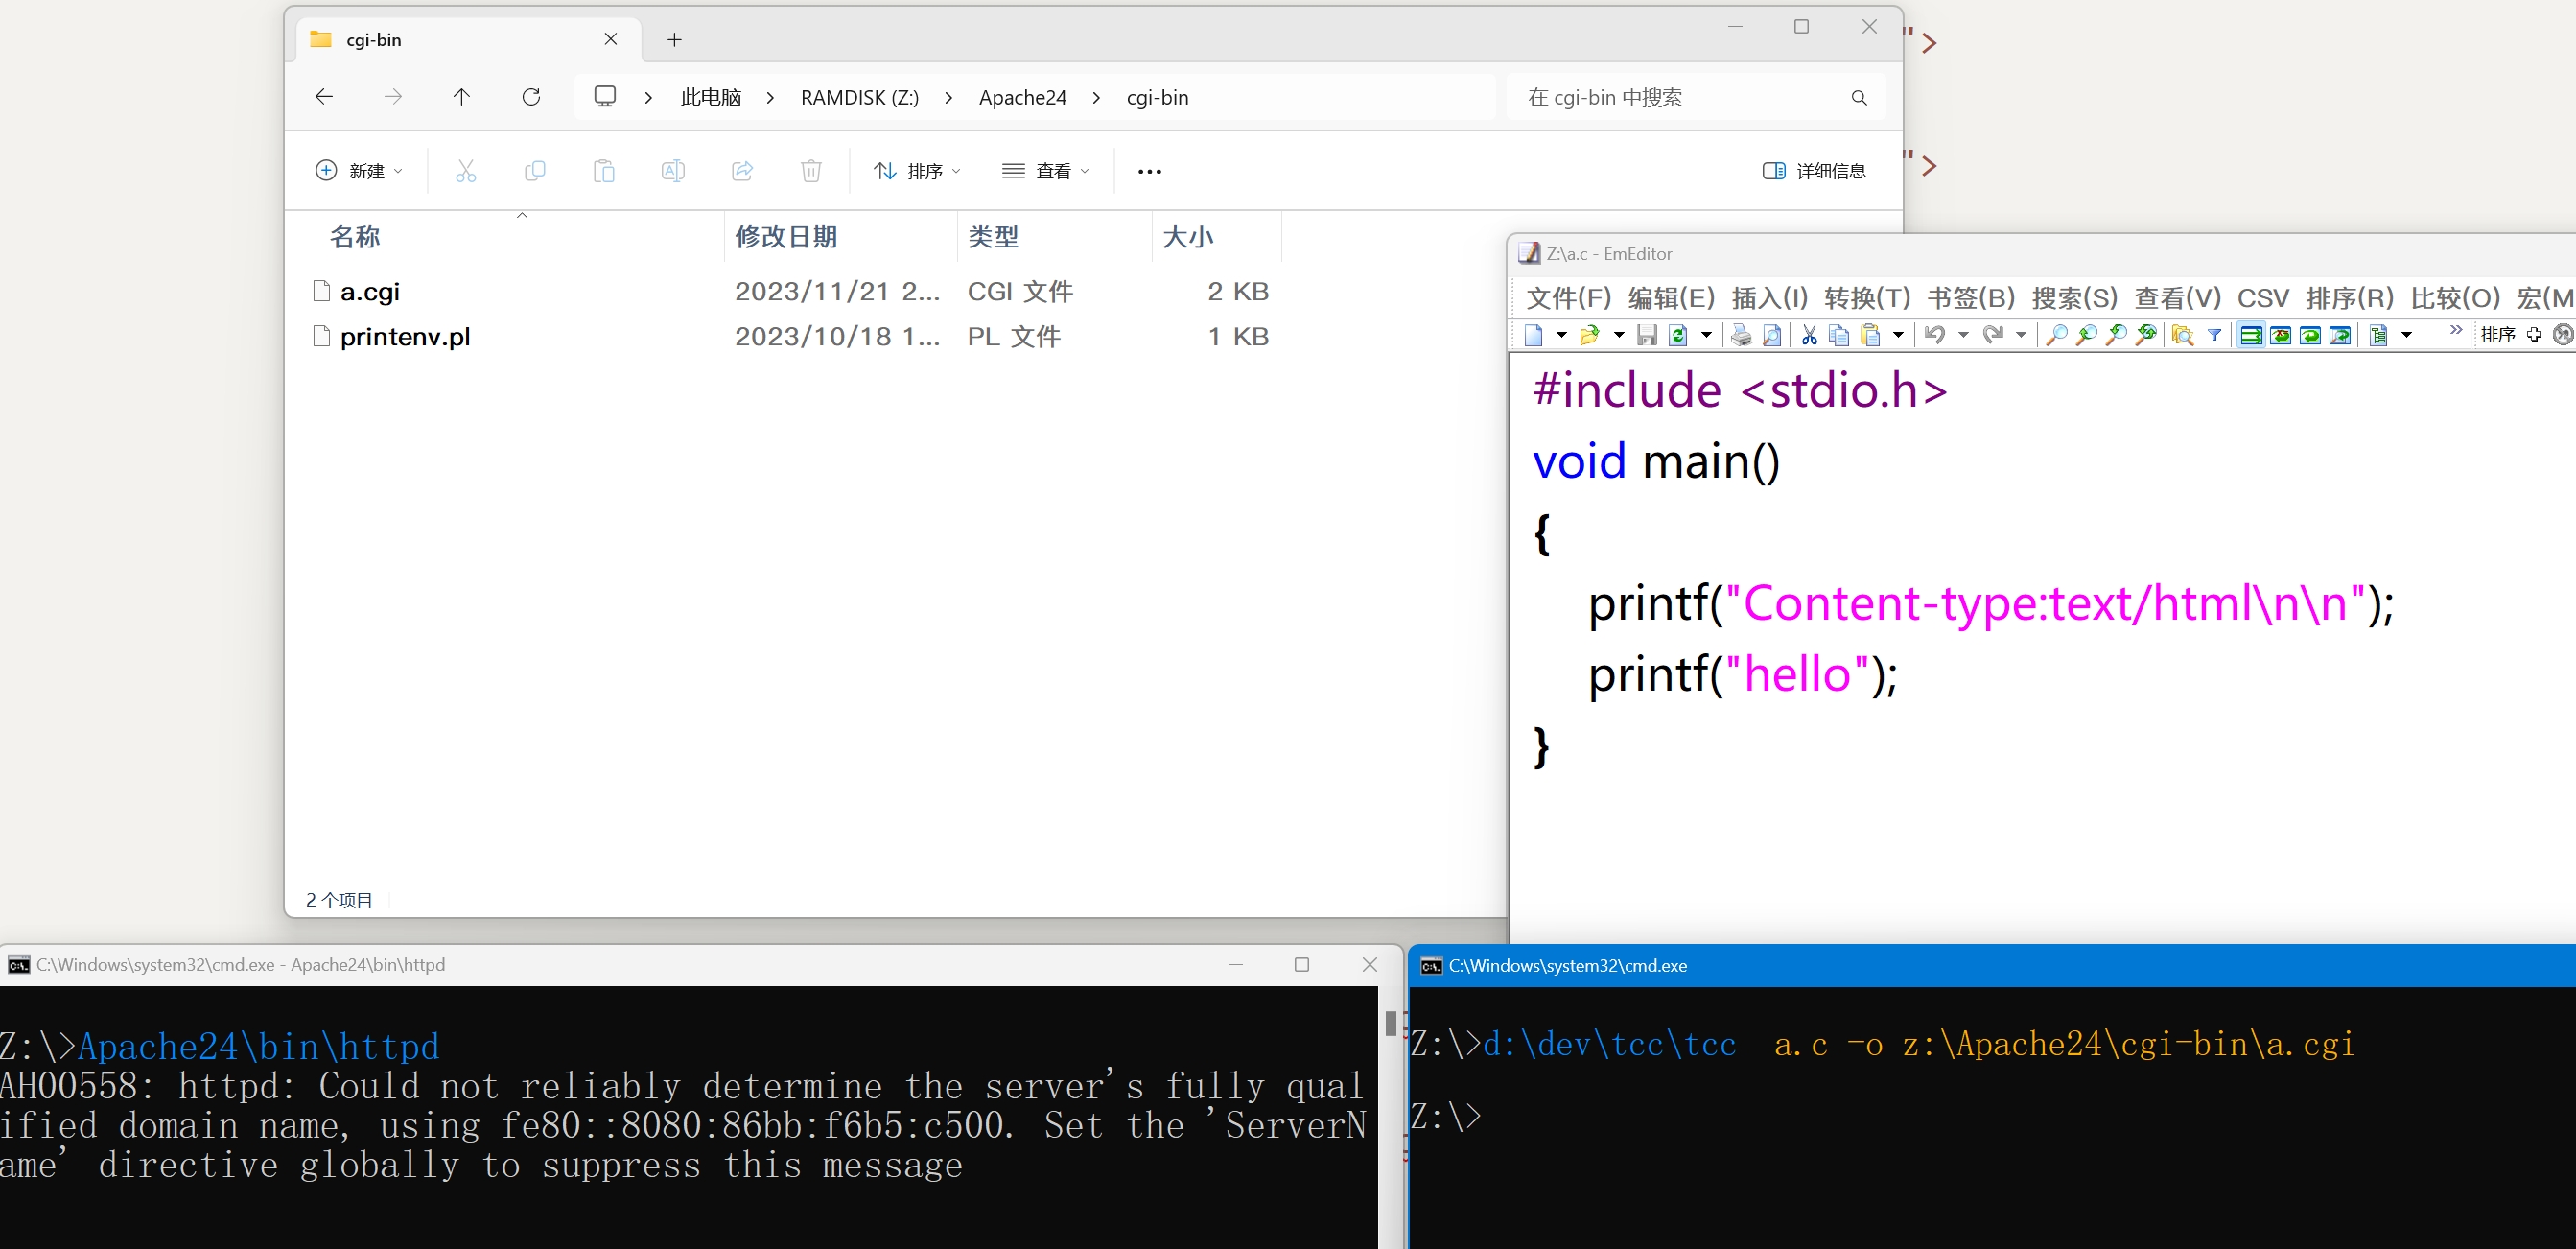Open the 比较(O) menu in EmEditor
This screenshot has height=1249, width=2576.
2455,298
